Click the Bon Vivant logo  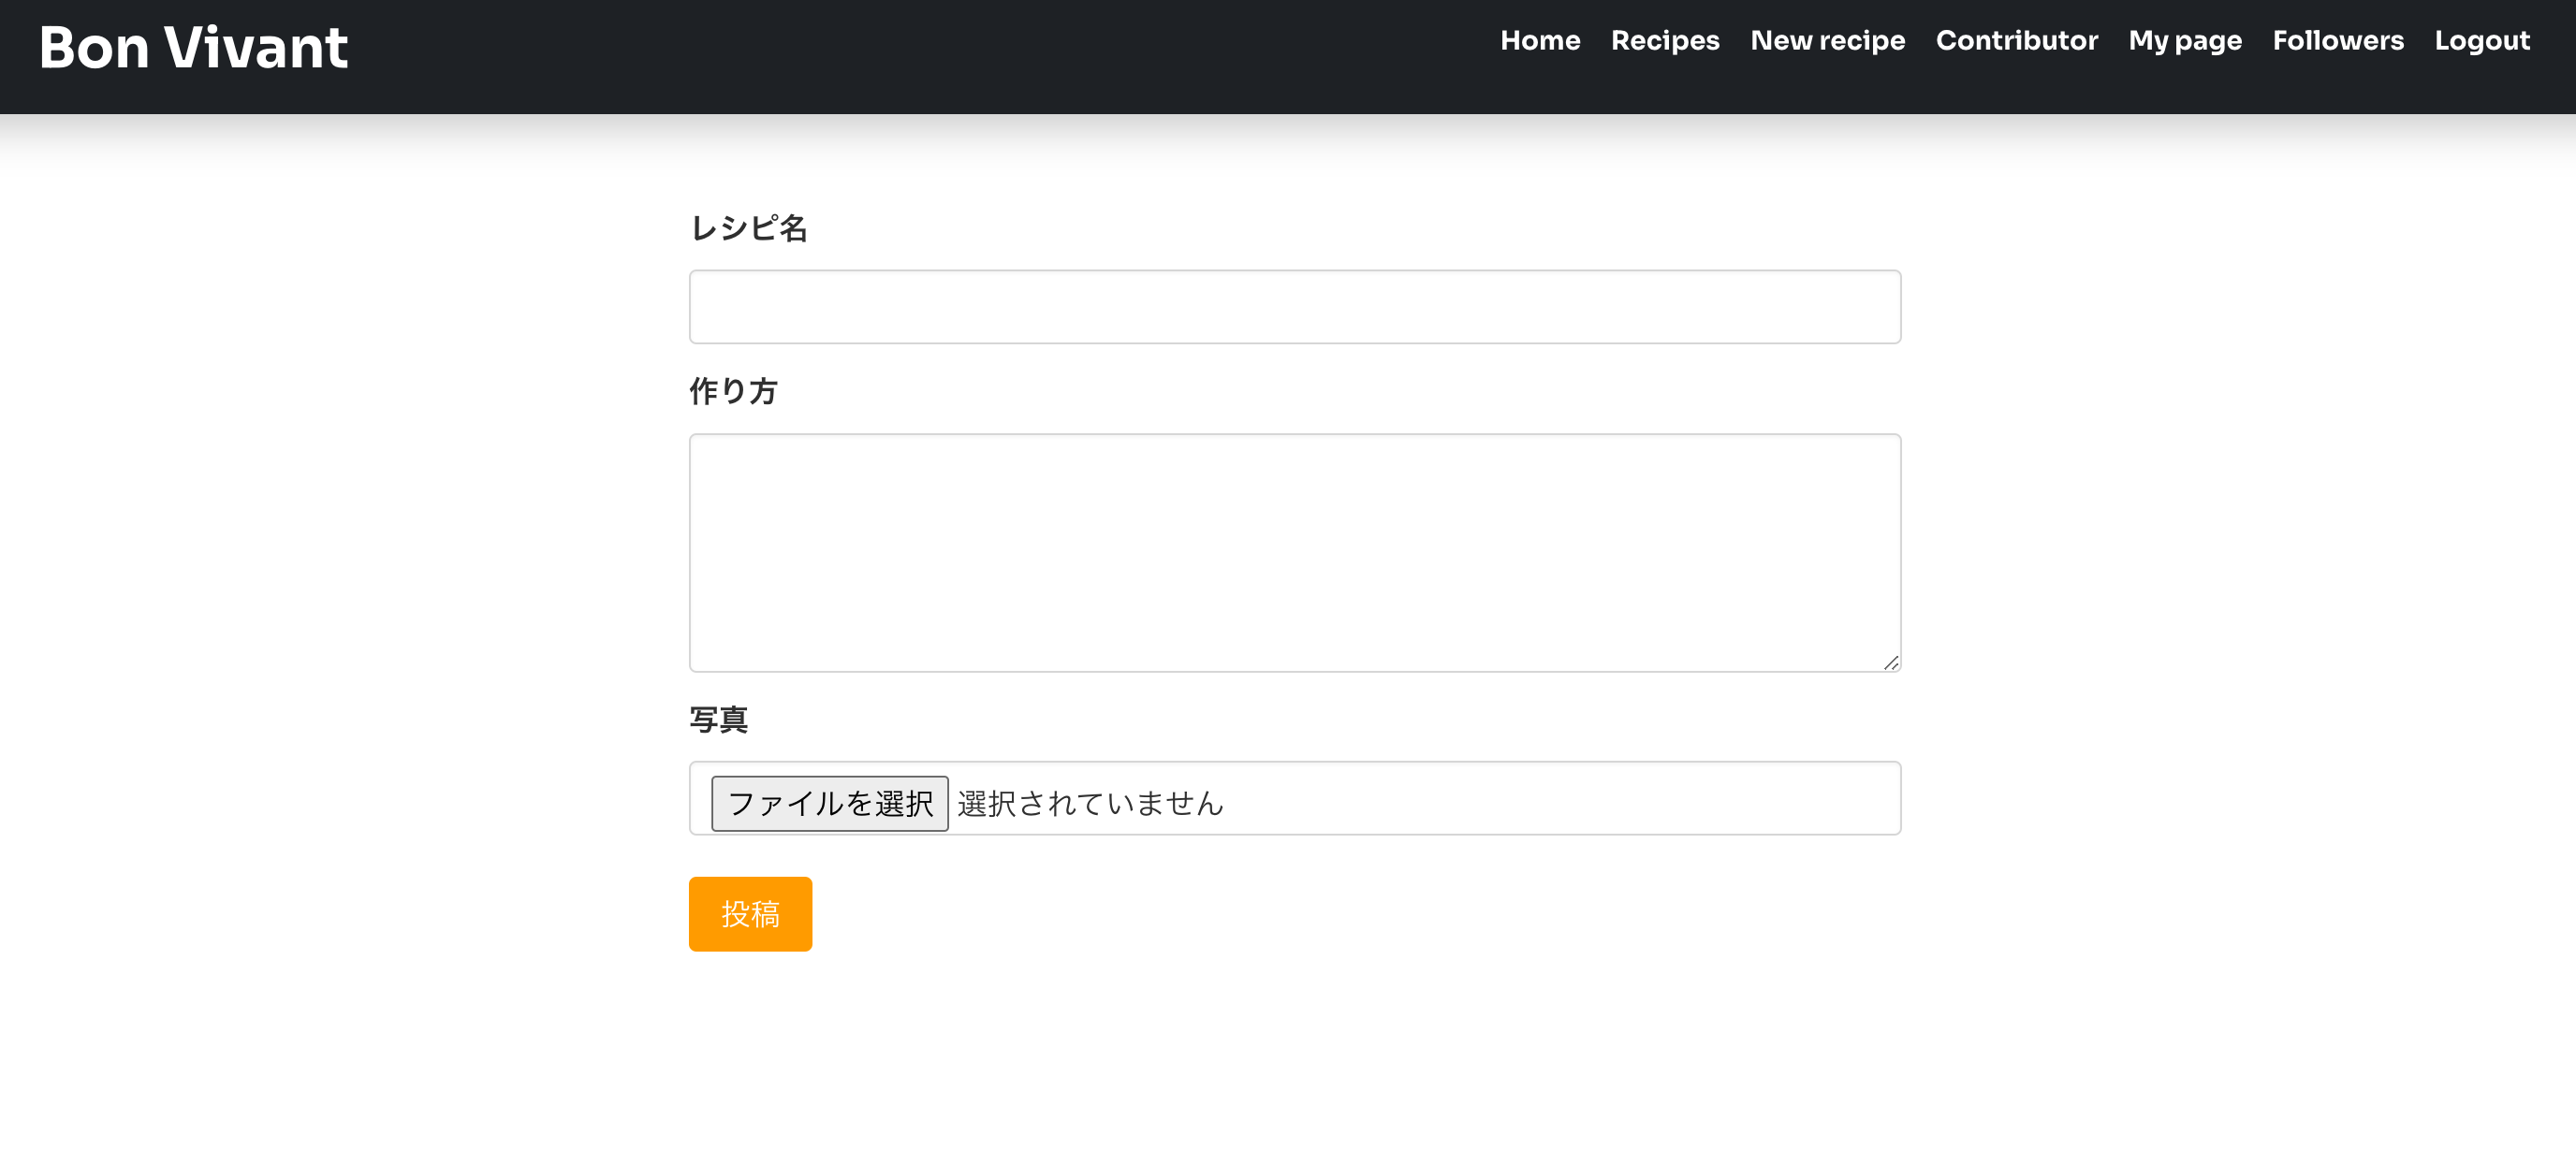click(193, 46)
